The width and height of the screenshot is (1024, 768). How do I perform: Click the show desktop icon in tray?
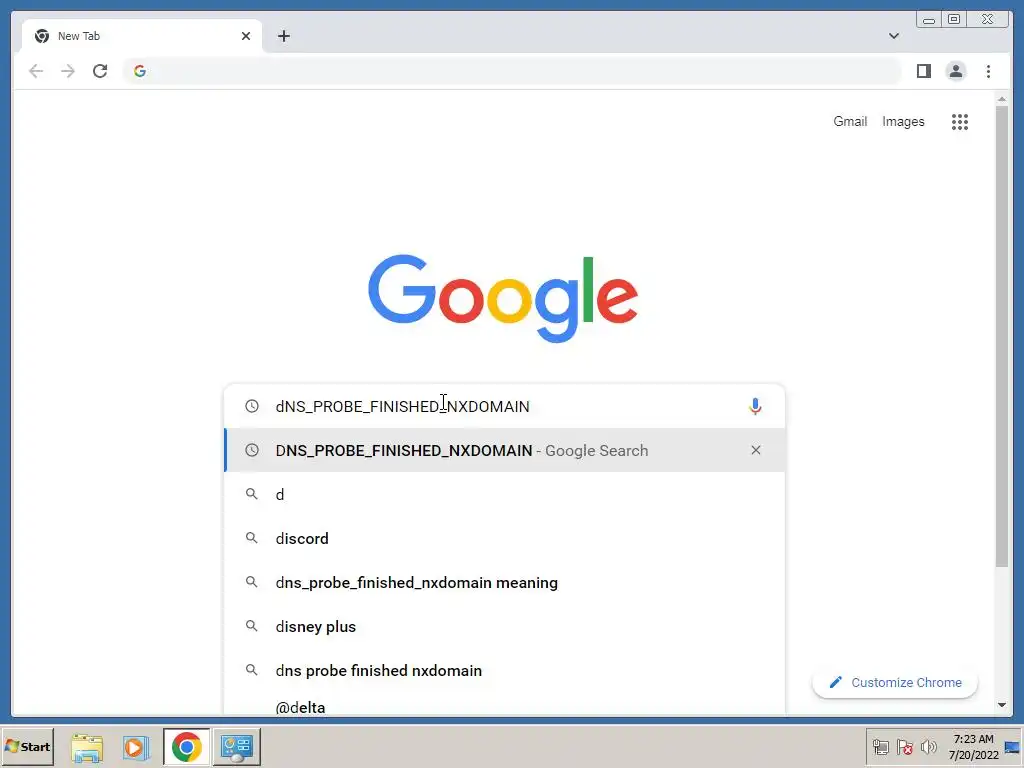click(x=1013, y=747)
